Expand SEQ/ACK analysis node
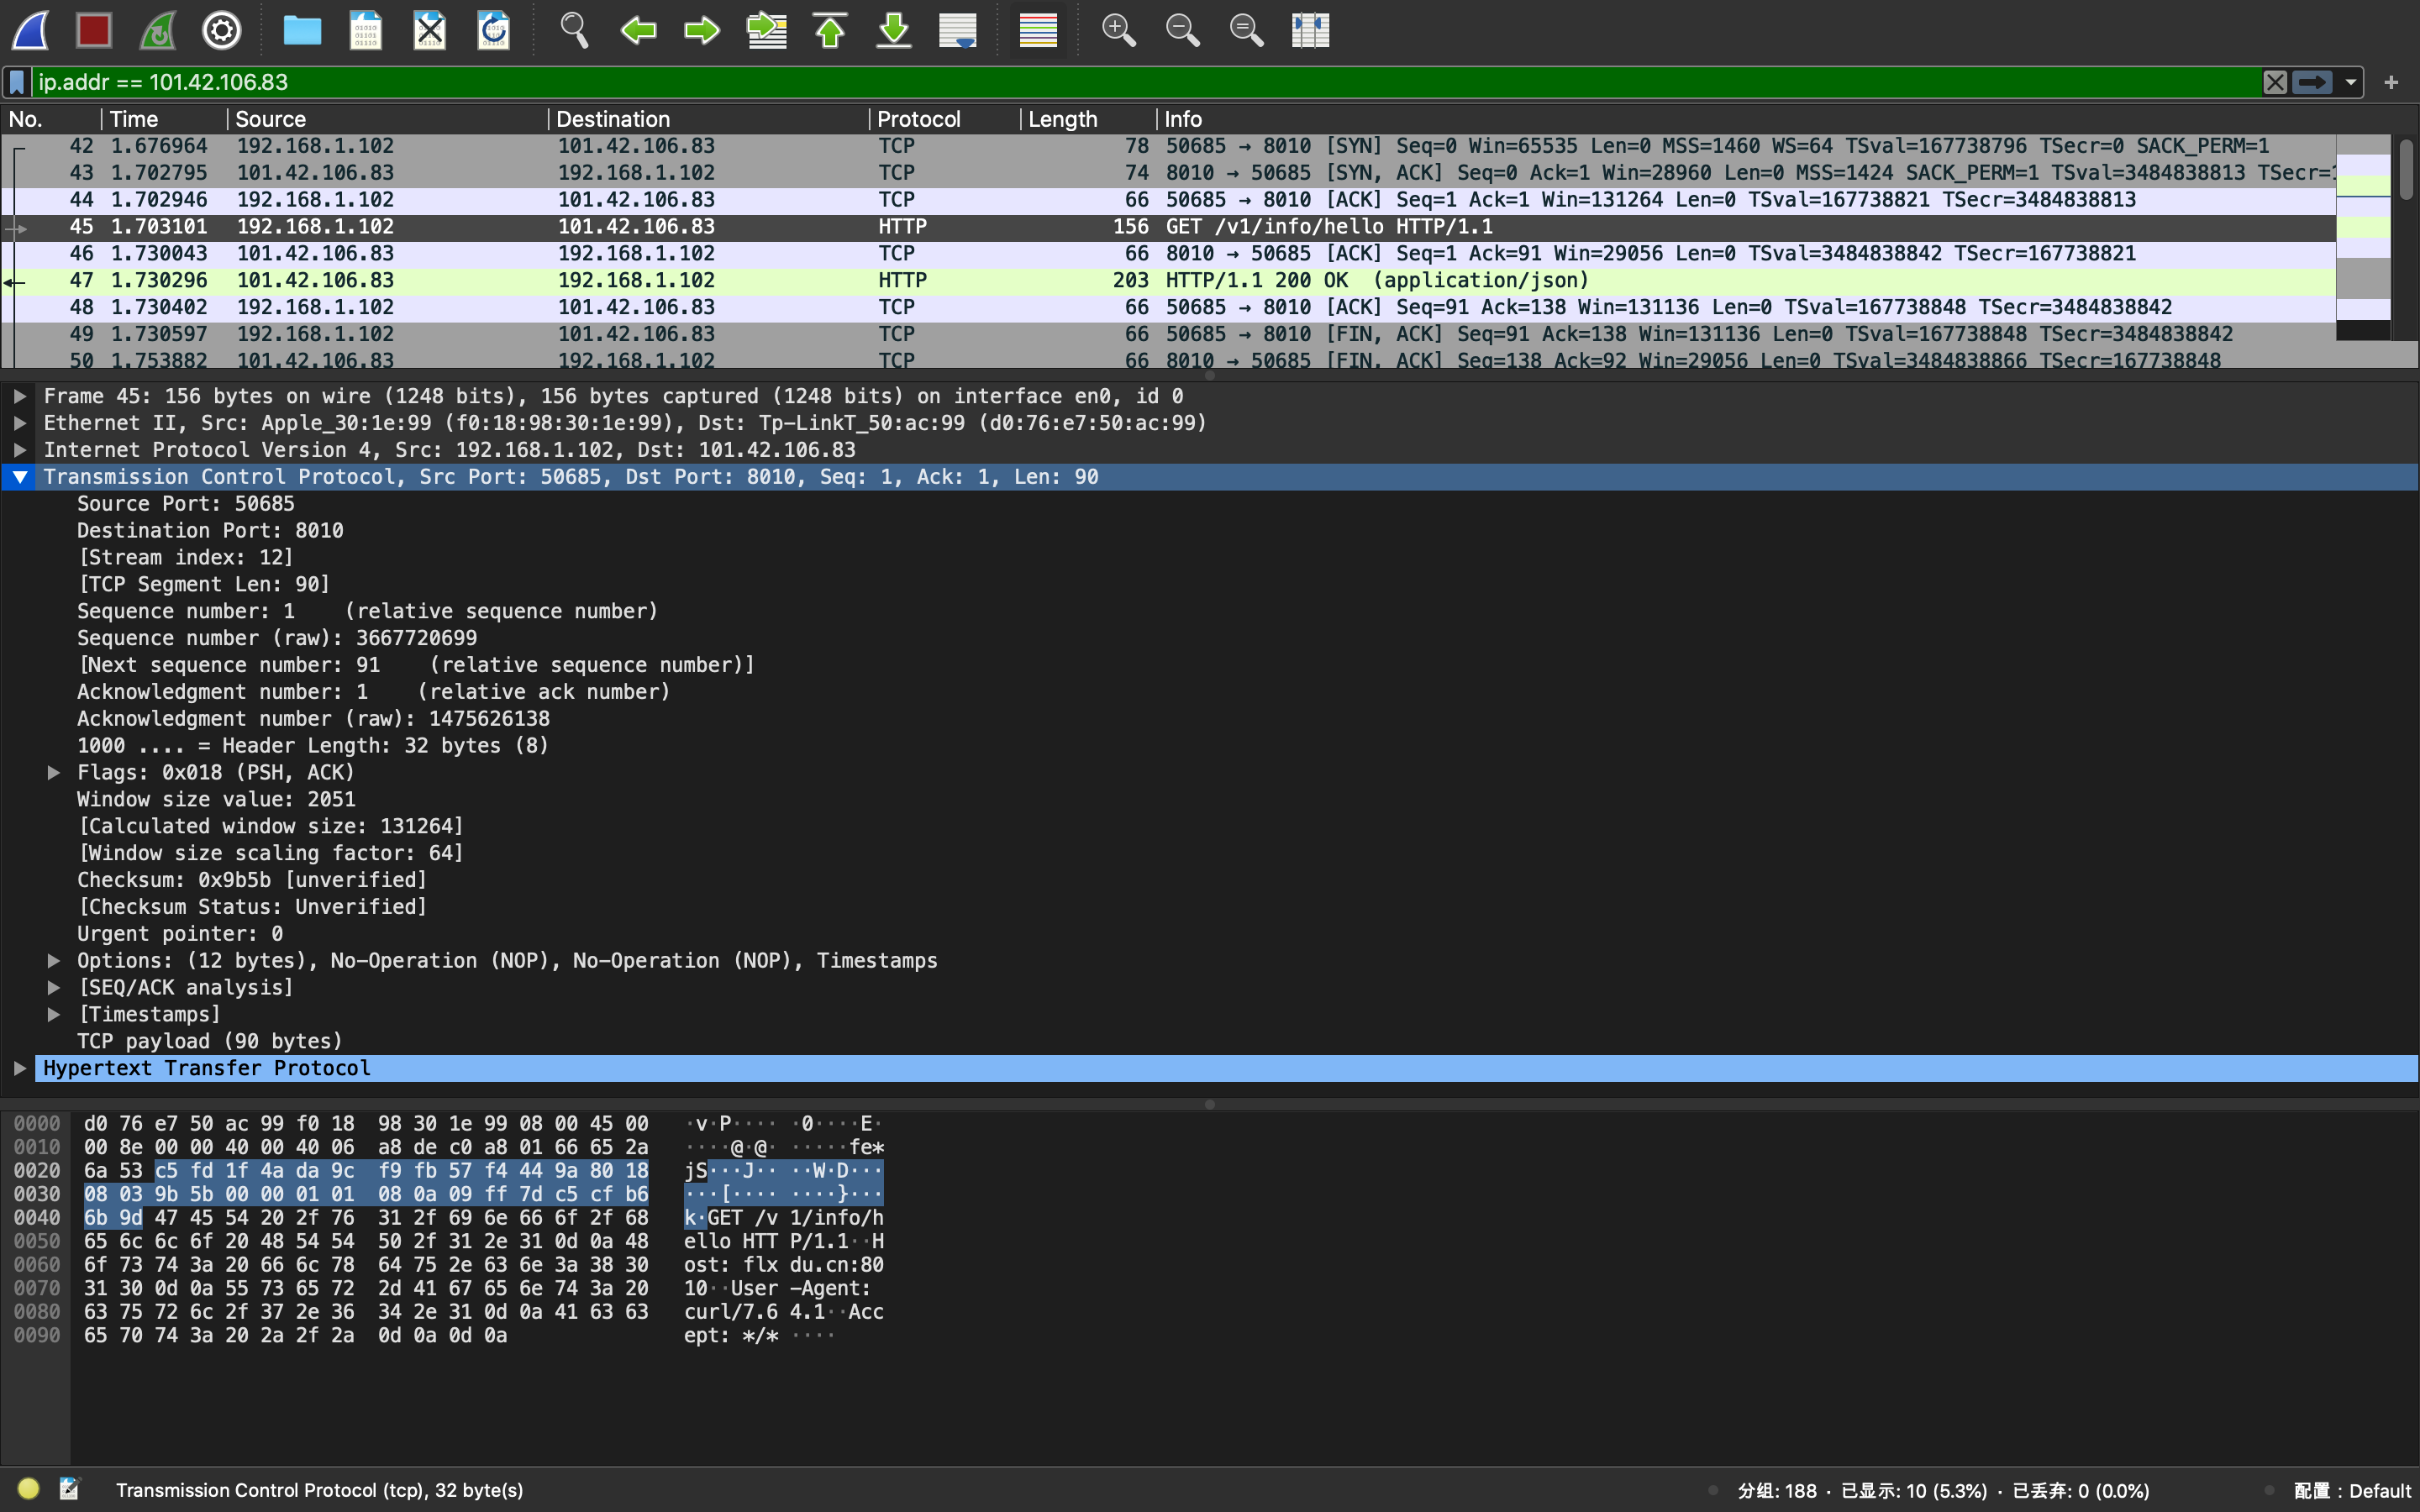The image size is (2420, 1512). (x=54, y=988)
